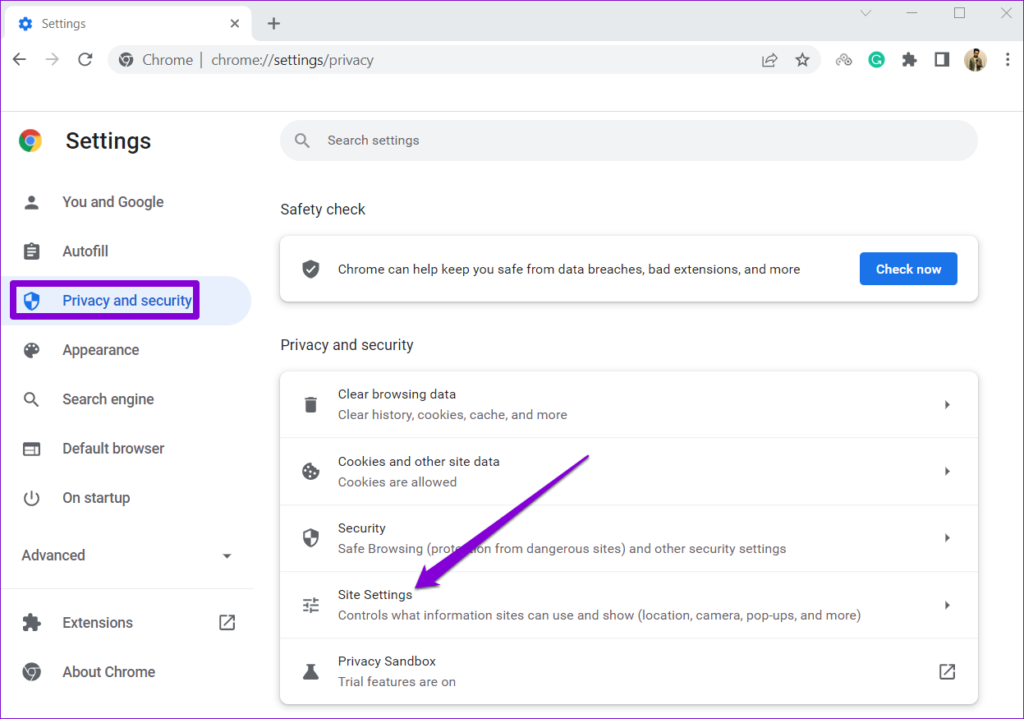1024x719 pixels.
Task: Click "Cookies are allowed" text
Action: coord(397,482)
